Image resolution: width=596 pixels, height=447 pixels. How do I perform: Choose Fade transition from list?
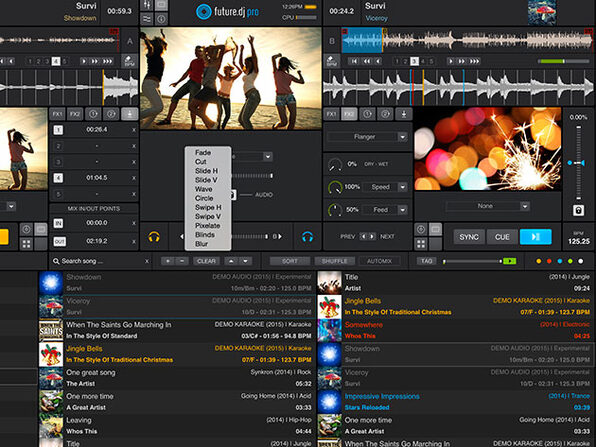click(203, 152)
